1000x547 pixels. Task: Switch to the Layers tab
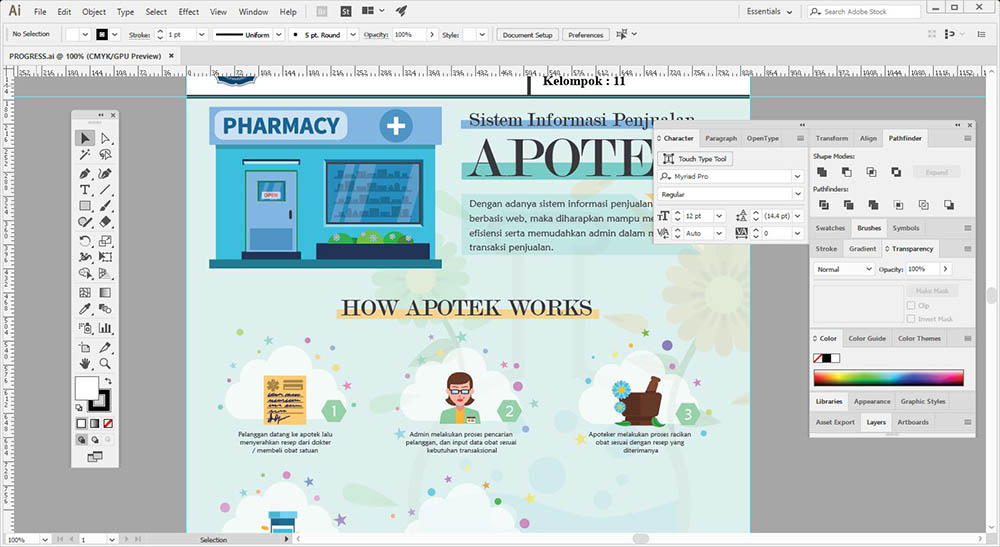[876, 422]
